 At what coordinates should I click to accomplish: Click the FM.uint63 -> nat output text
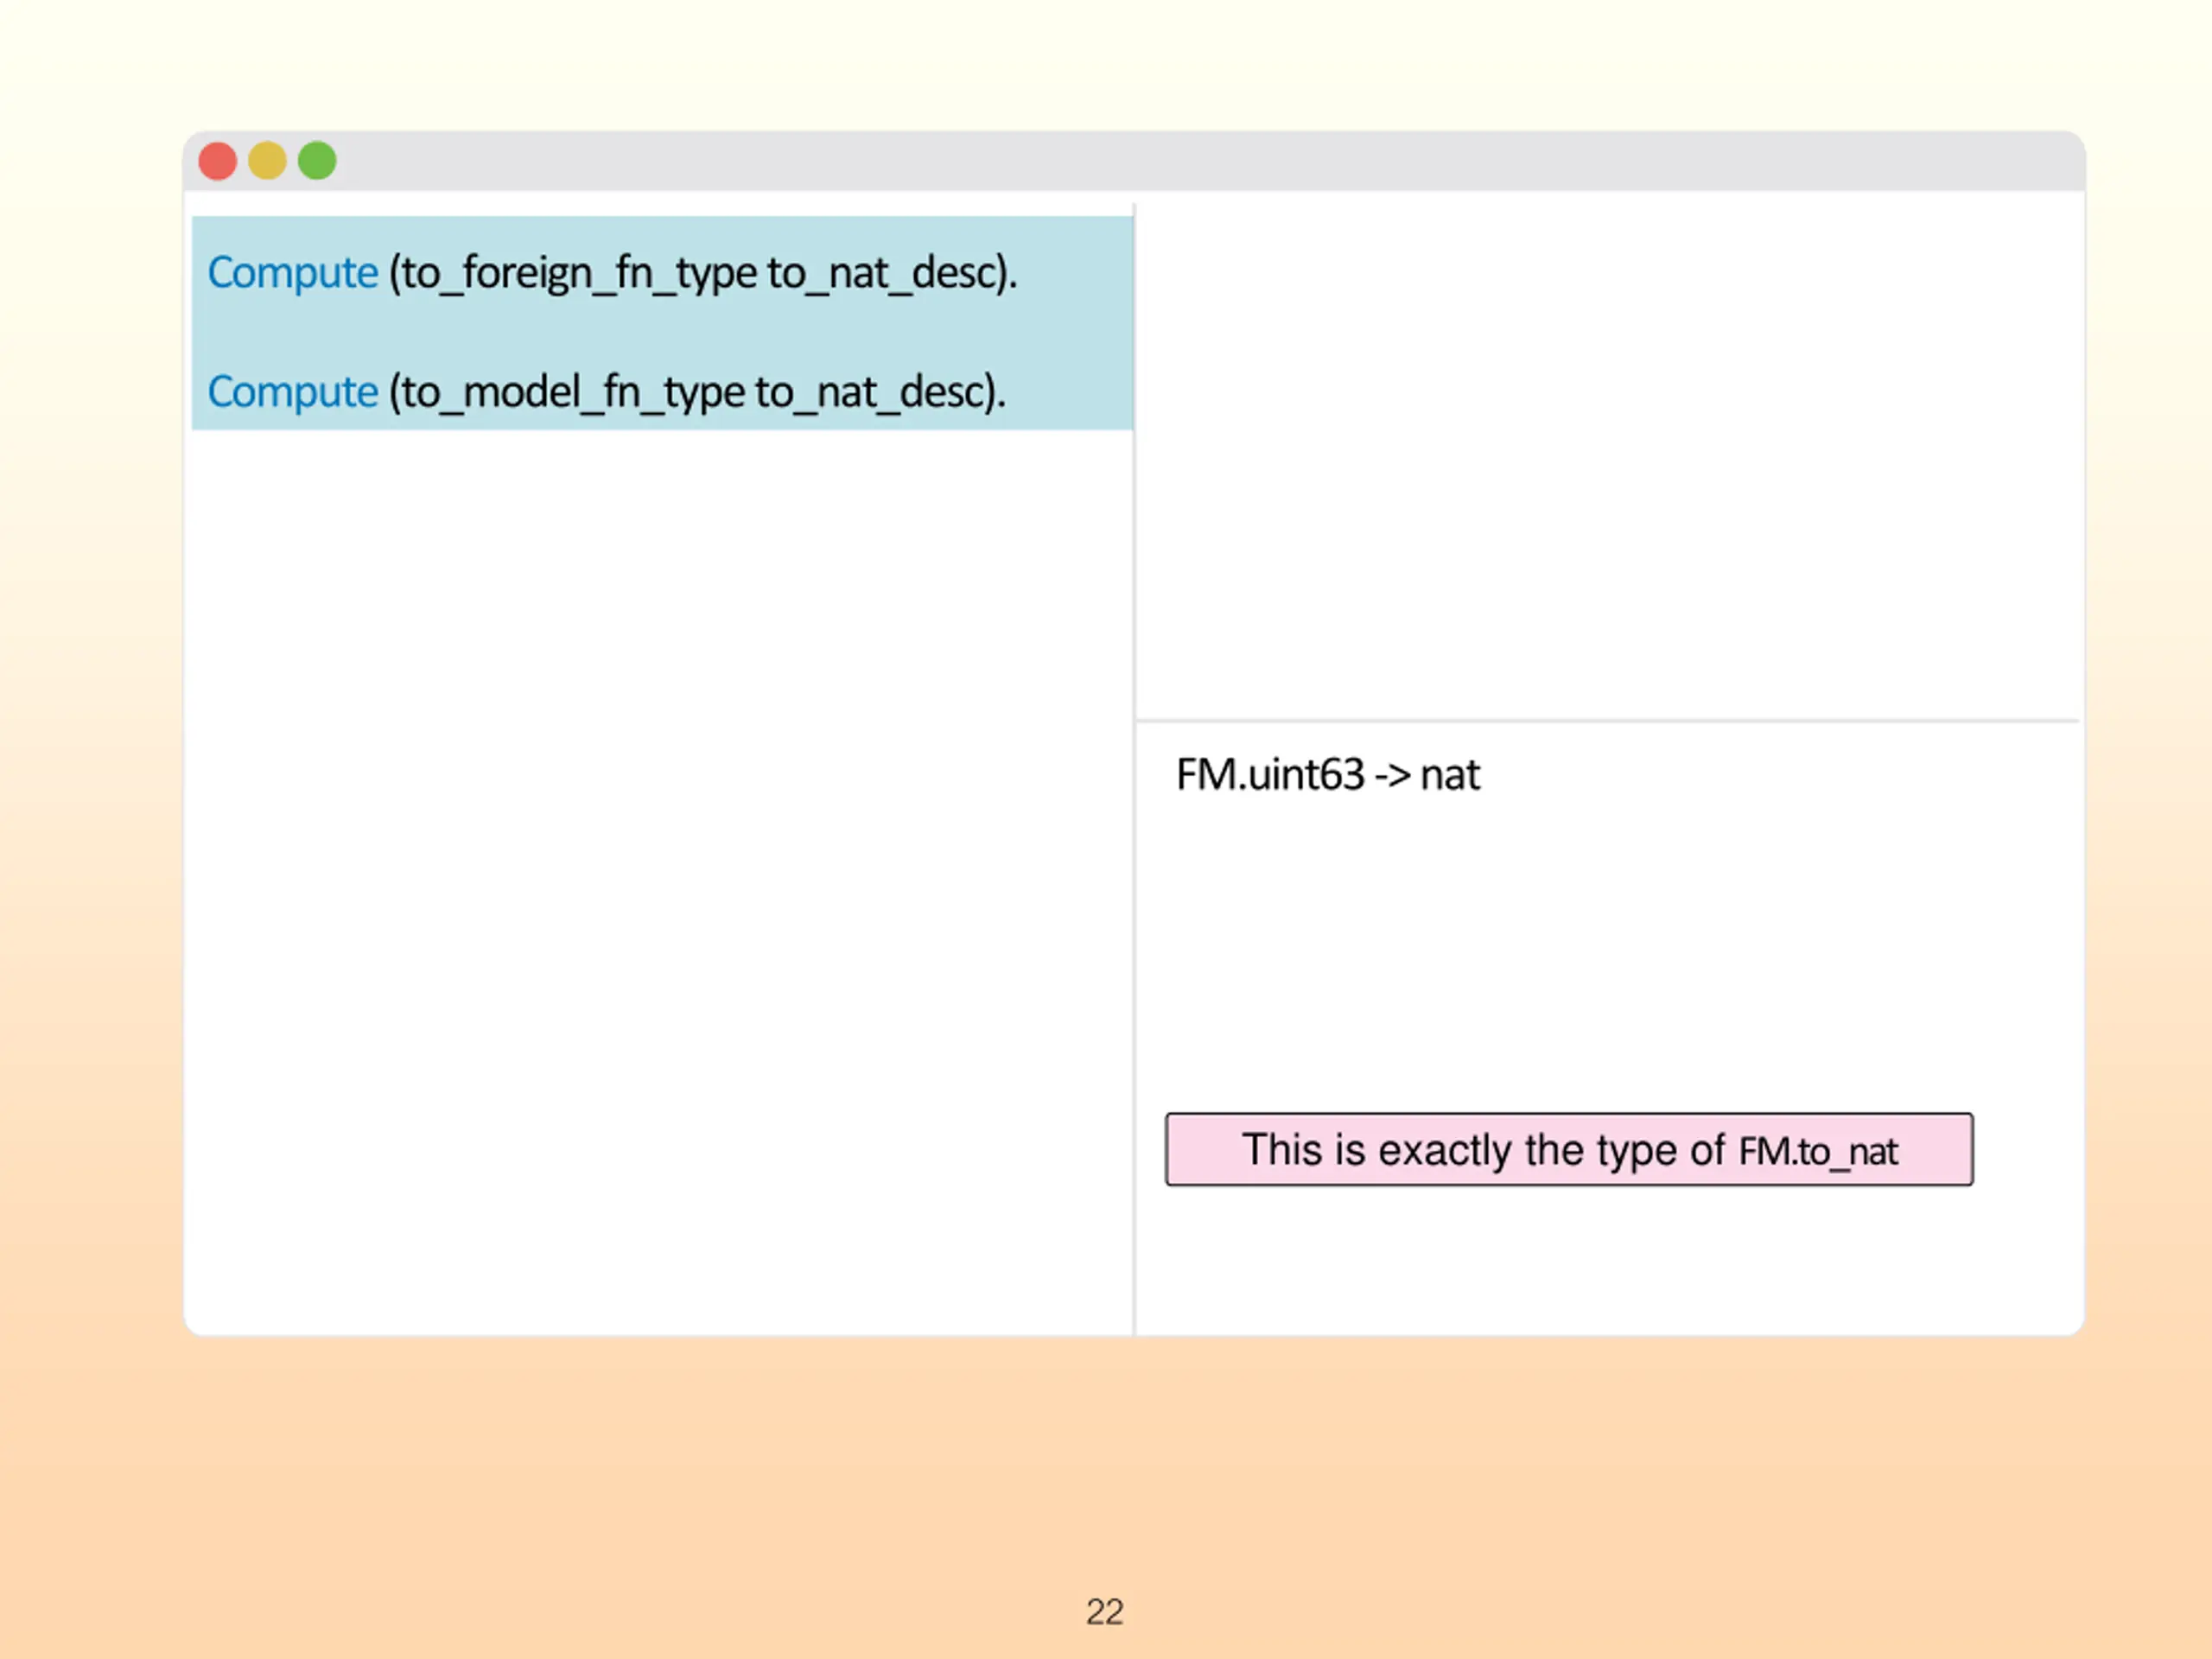[1327, 775]
